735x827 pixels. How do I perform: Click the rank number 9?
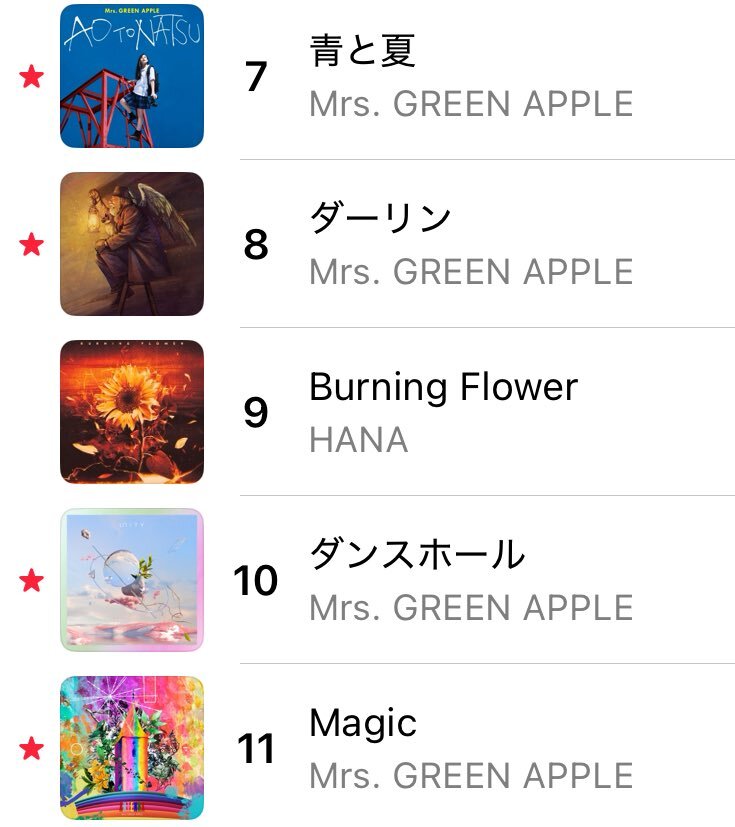[256, 412]
